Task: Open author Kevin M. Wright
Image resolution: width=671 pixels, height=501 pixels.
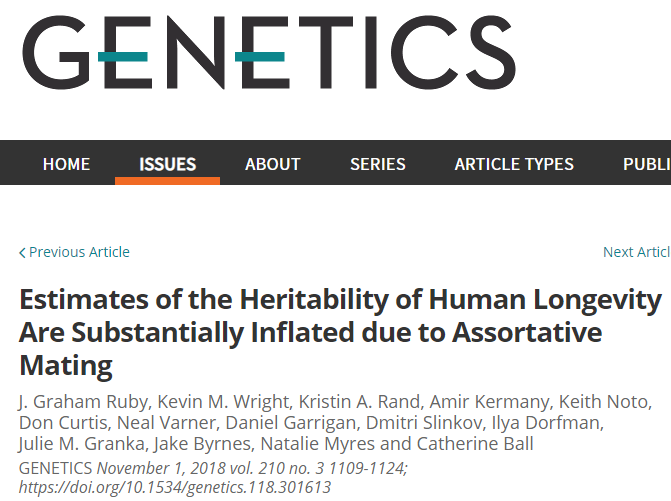Action: [224, 402]
